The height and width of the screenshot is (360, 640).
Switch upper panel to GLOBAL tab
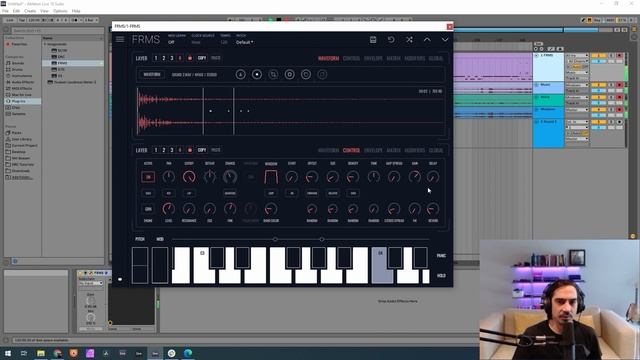[x=436, y=58]
